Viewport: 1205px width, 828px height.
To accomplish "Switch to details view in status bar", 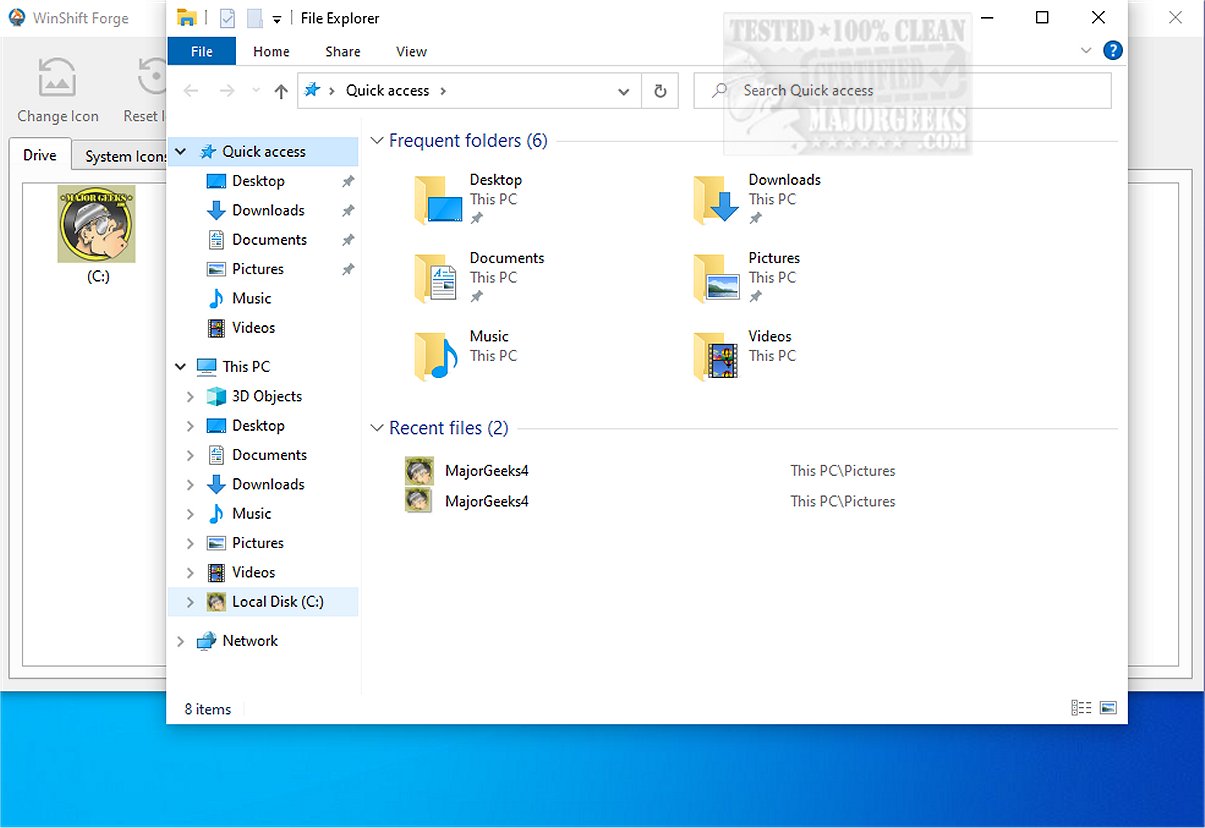I will pyautogui.click(x=1081, y=708).
